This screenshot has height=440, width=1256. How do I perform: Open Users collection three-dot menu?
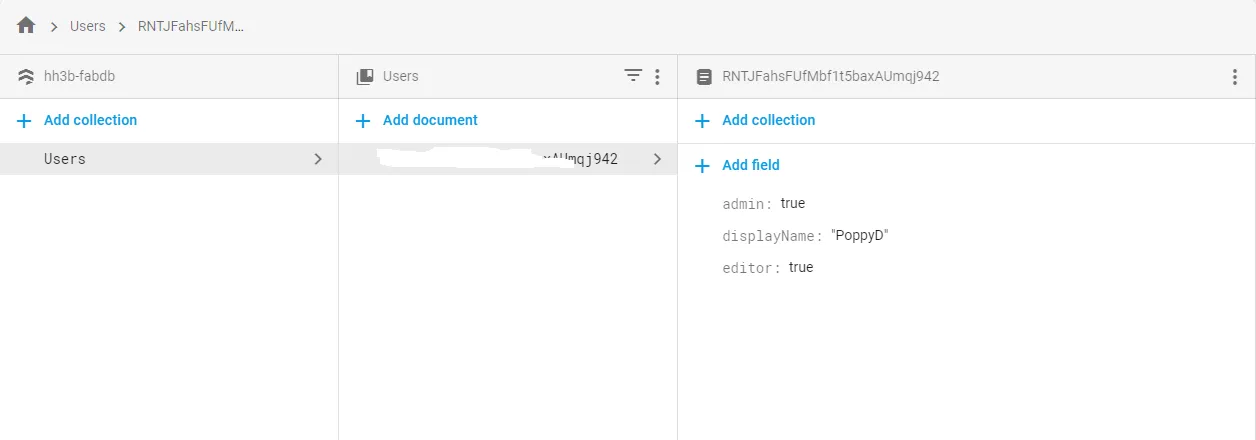pos(657,76)
